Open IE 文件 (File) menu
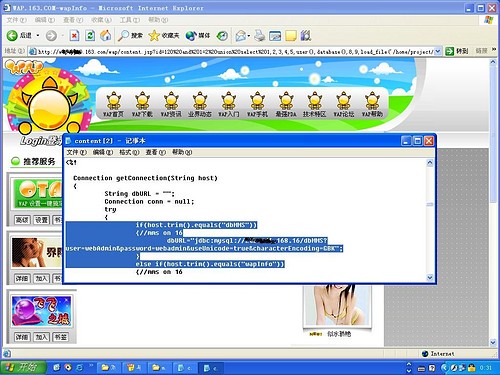Screen dimensions: 500x375 [16, 20]
